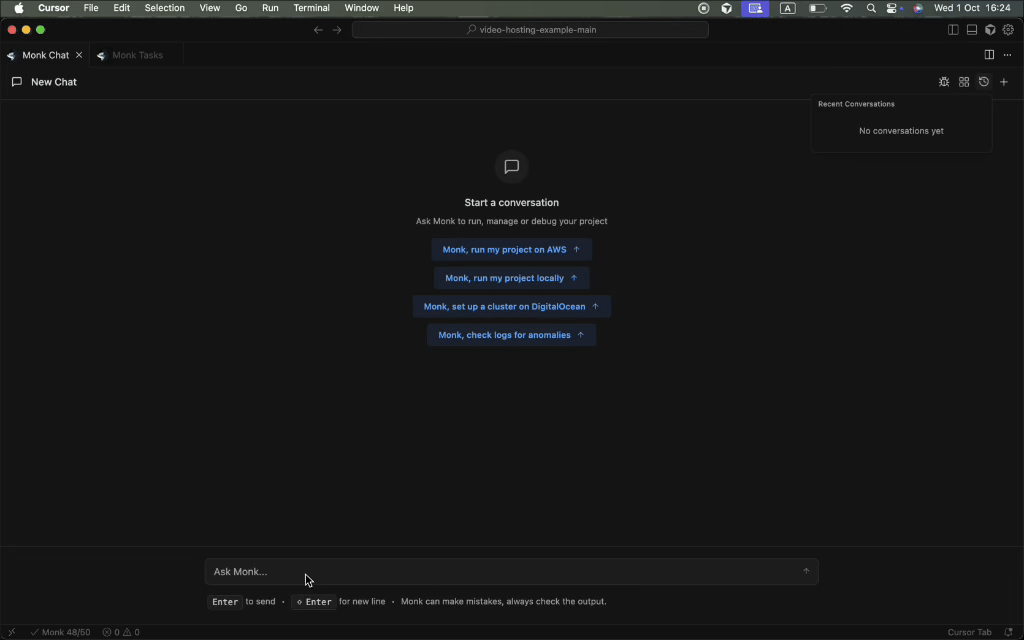
Task: Click the Monk cube icon in menu bar
Action: pyautogui.click(x=727, y=8)
